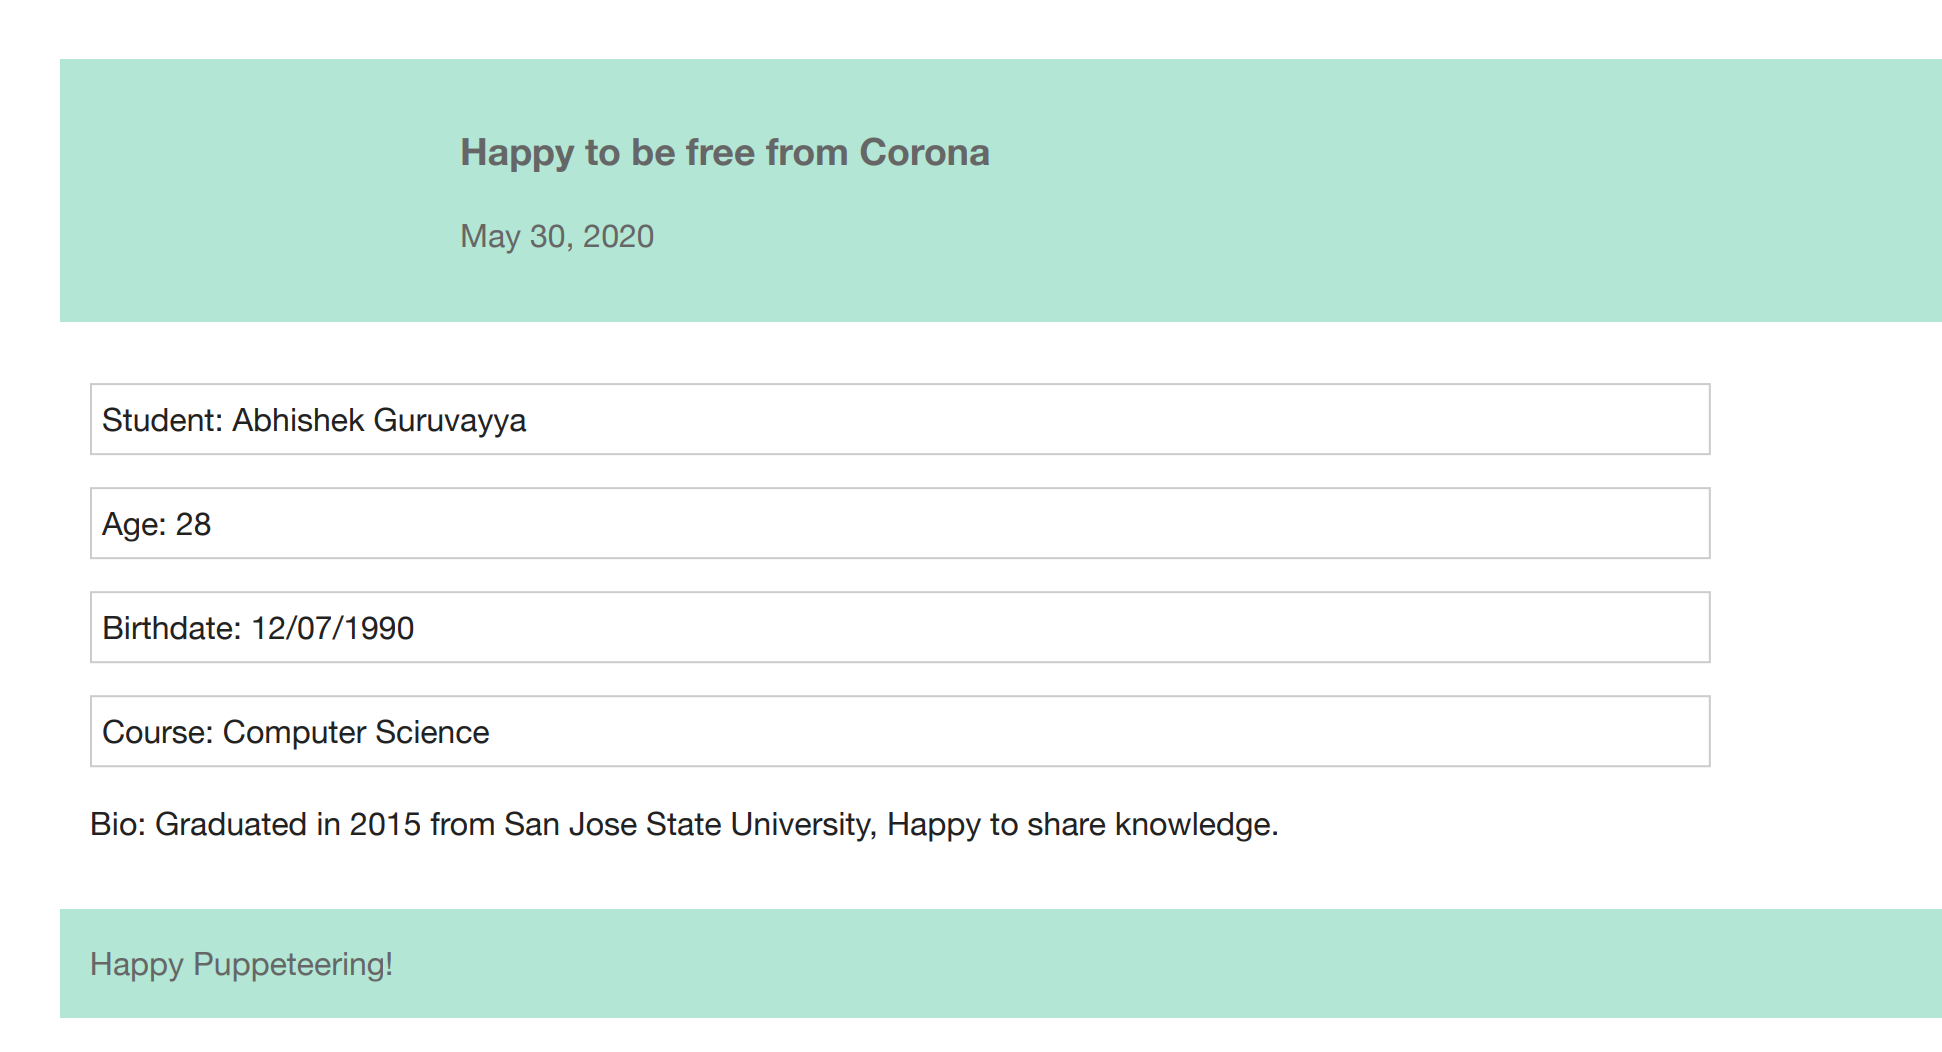
Task: Click the birthdate value '12/07/1990'
Action: tap(332, 629)
